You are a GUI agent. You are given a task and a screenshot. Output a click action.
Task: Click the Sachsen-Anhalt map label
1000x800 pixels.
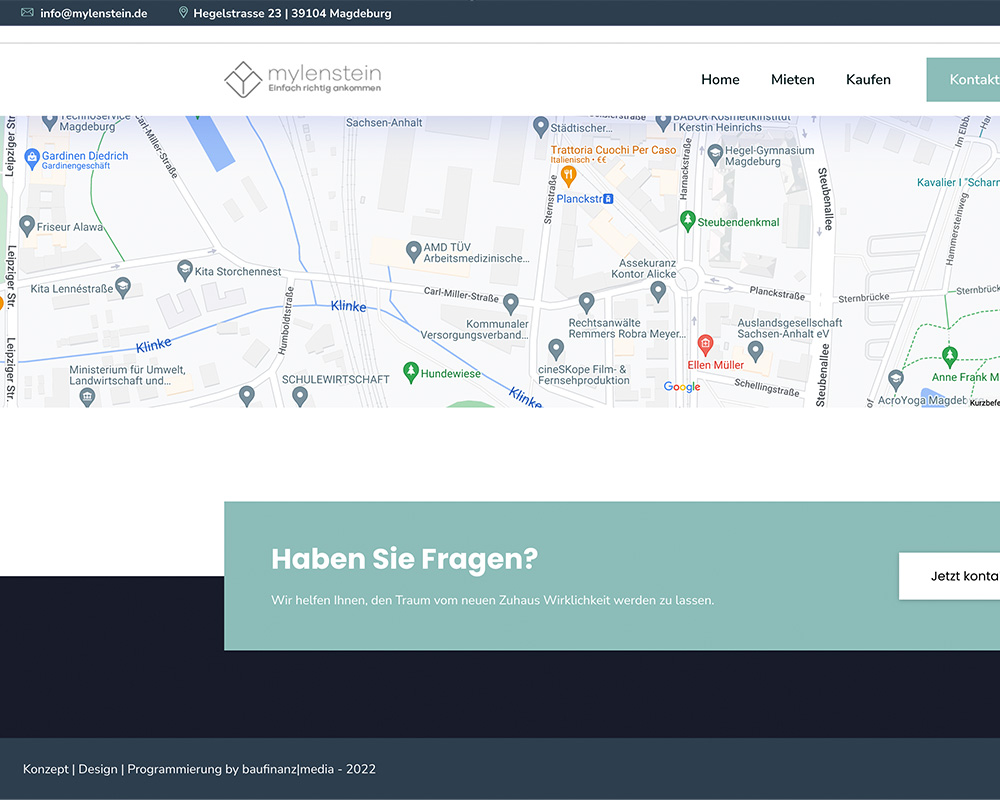click(x=384, y=122)
